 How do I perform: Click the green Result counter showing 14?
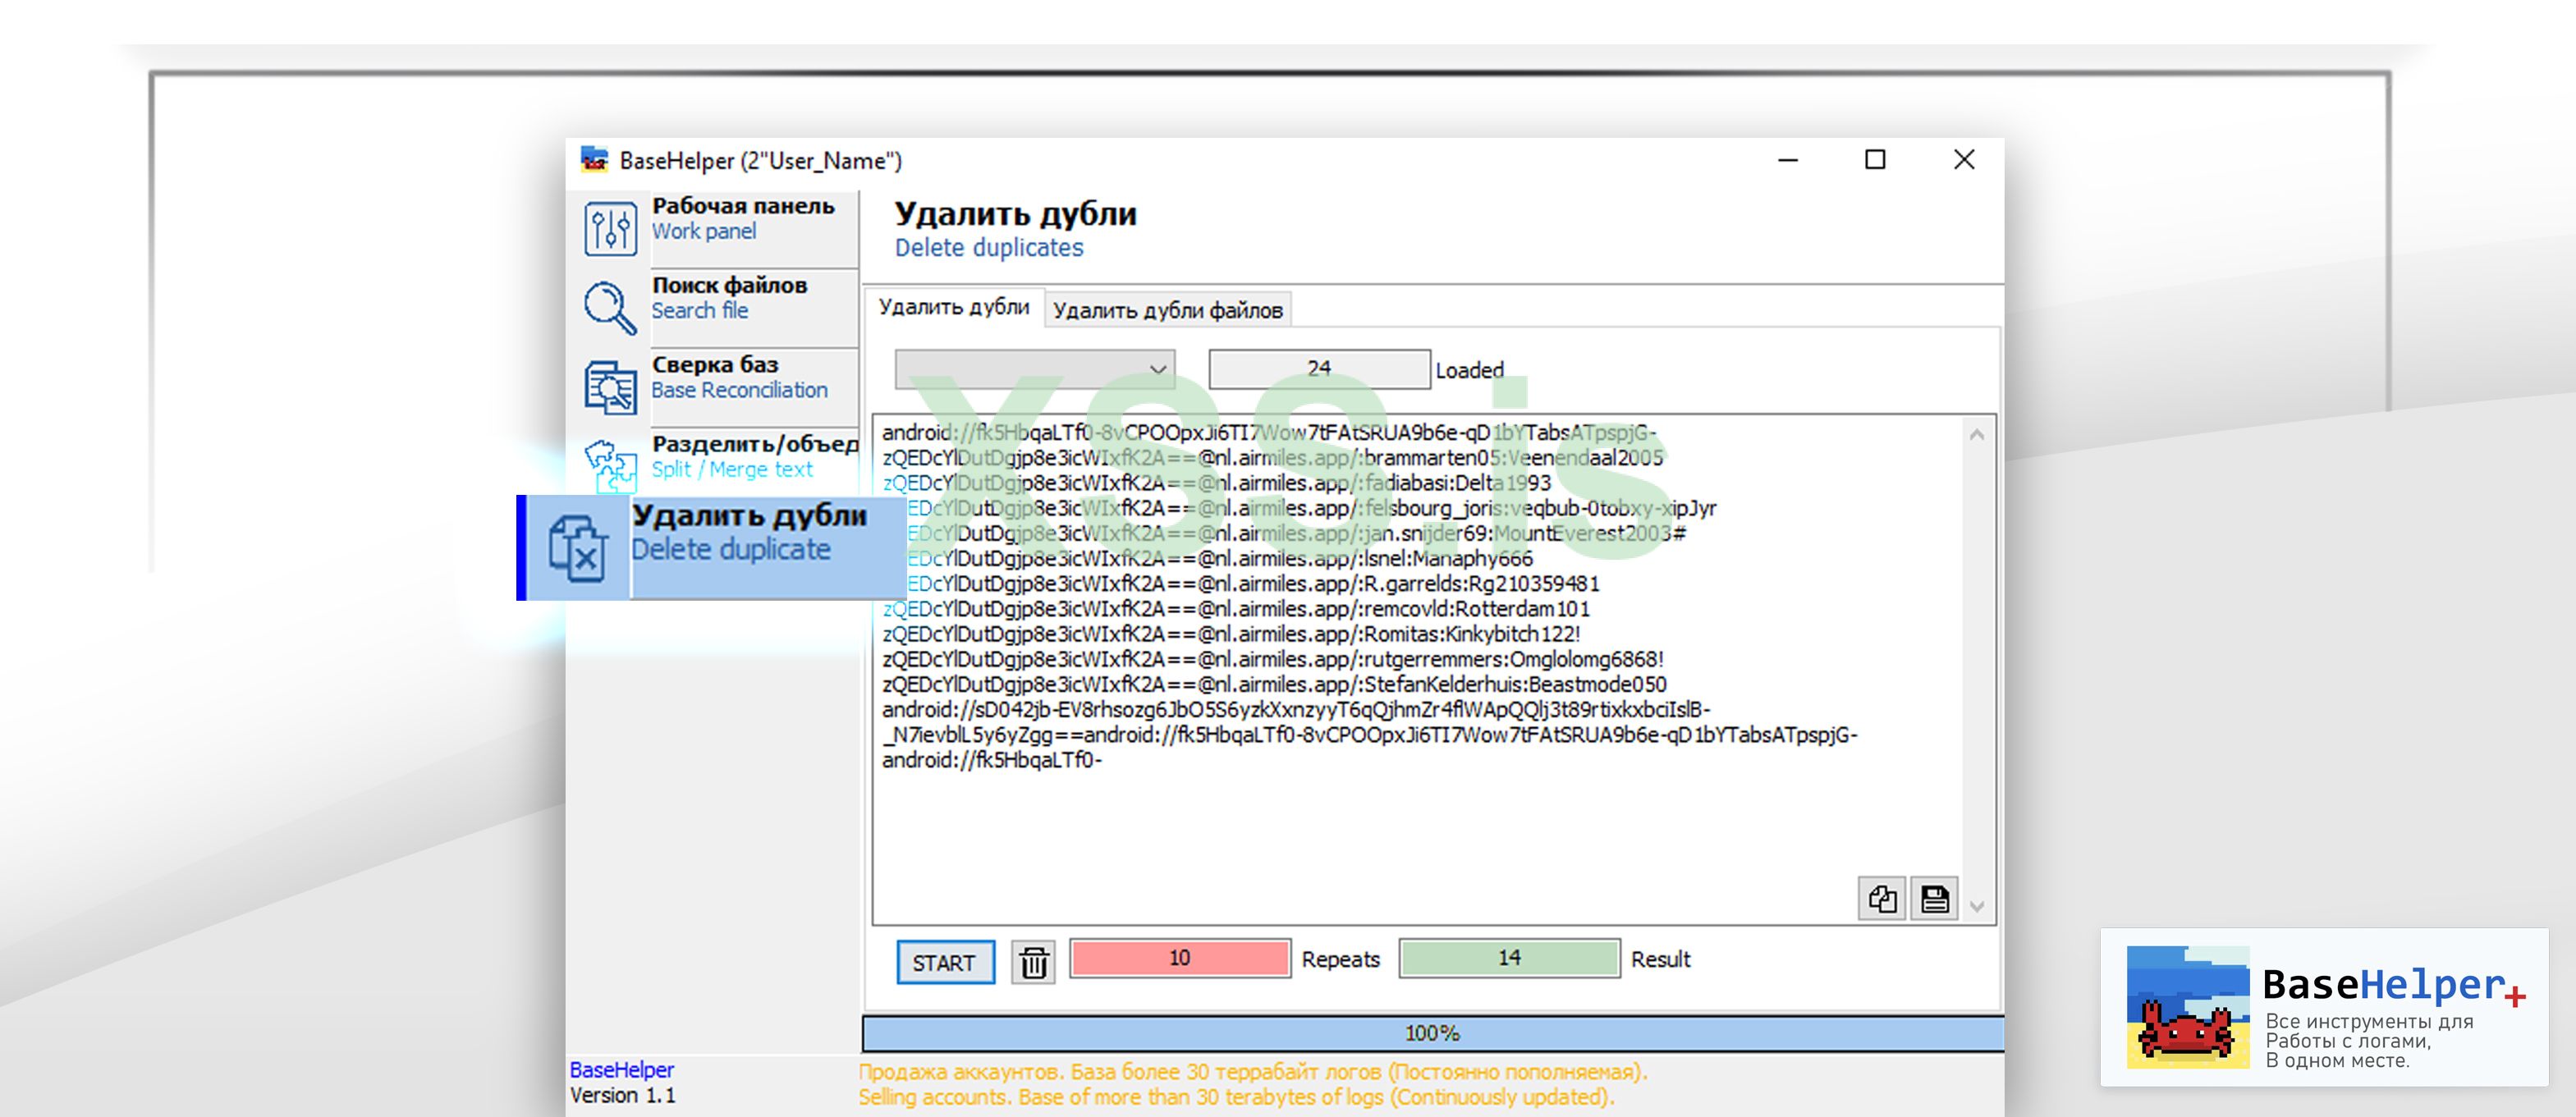(x=1508, y=958)
